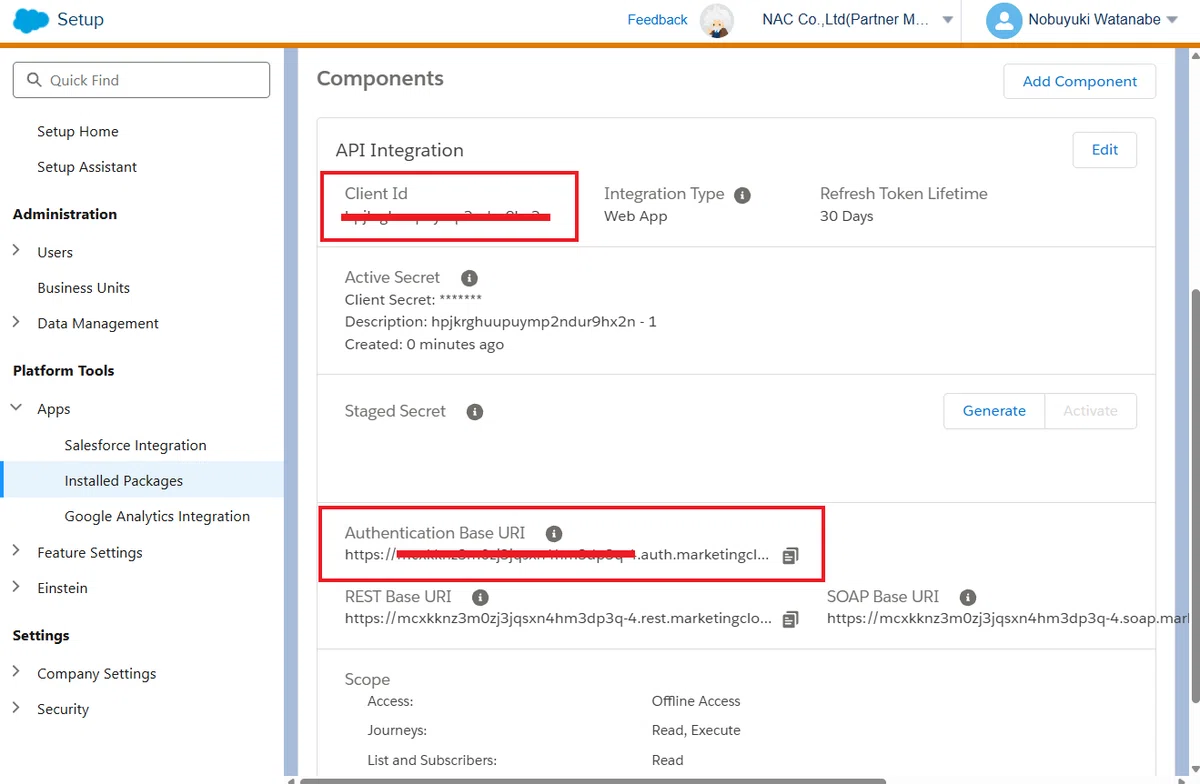Expand the Einstein section chevron
The height and width of the screenshot is (784, 1200).
point(16,587)
